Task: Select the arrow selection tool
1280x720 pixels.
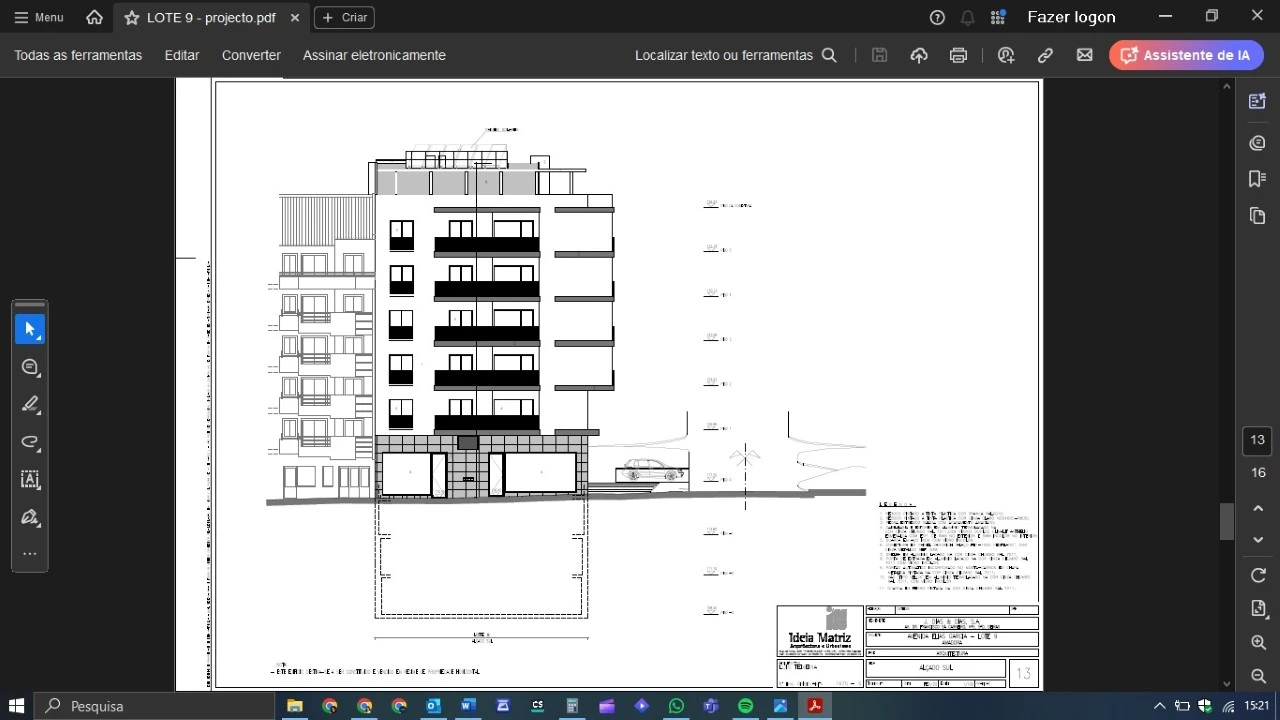Action: click(x=30, y=329)
